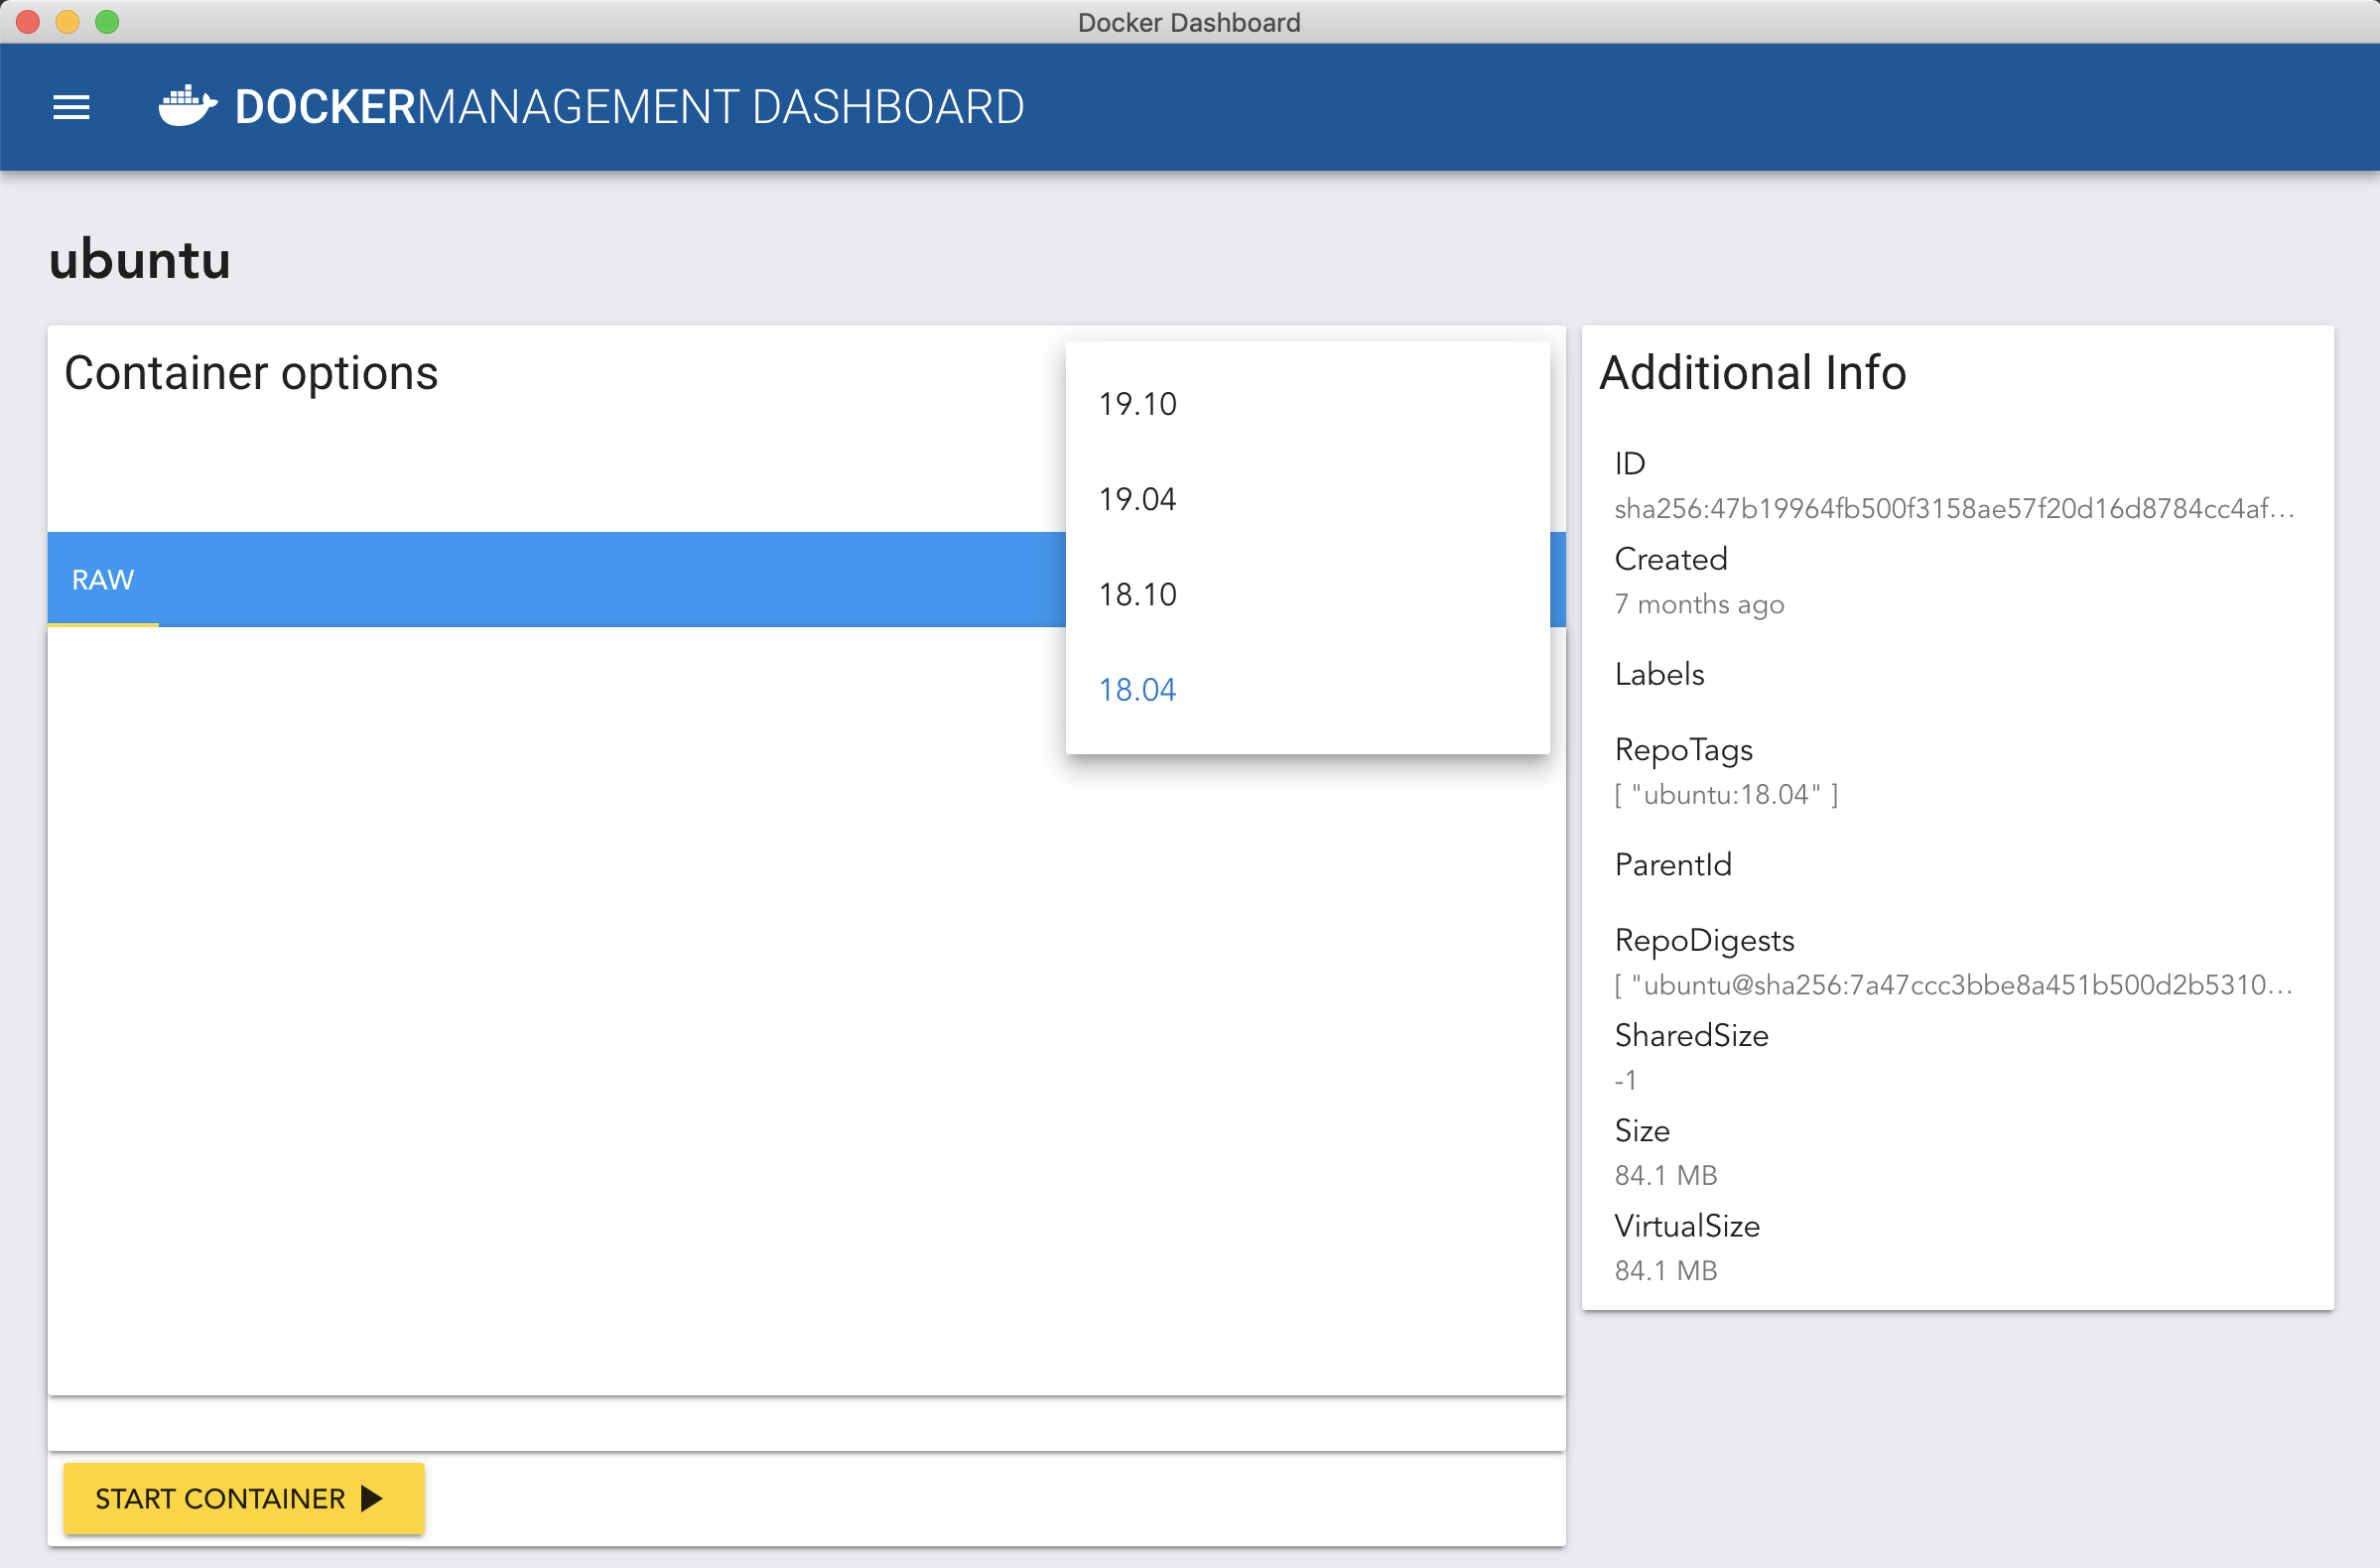Pick the highlighted 18.04 tag

click(x=1138, y=689)
